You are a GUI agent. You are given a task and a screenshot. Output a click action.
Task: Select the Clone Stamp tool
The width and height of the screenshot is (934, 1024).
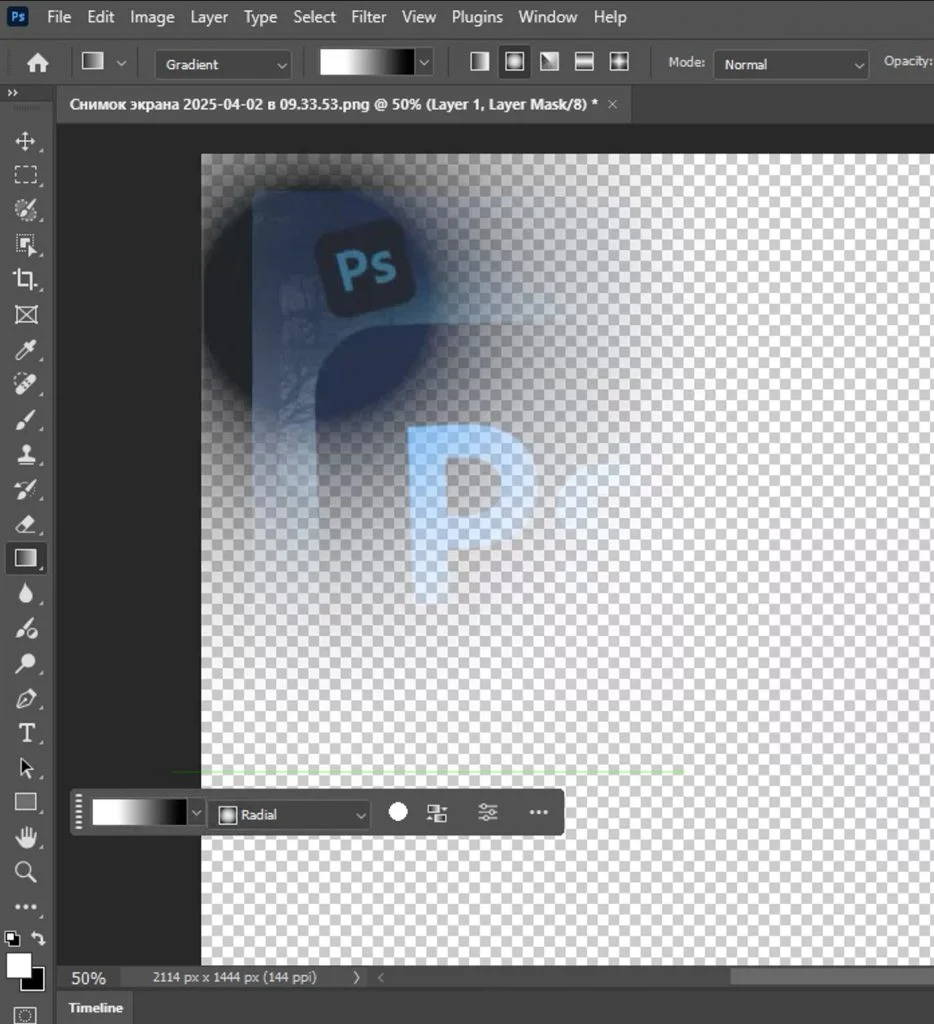pos(27,455)
